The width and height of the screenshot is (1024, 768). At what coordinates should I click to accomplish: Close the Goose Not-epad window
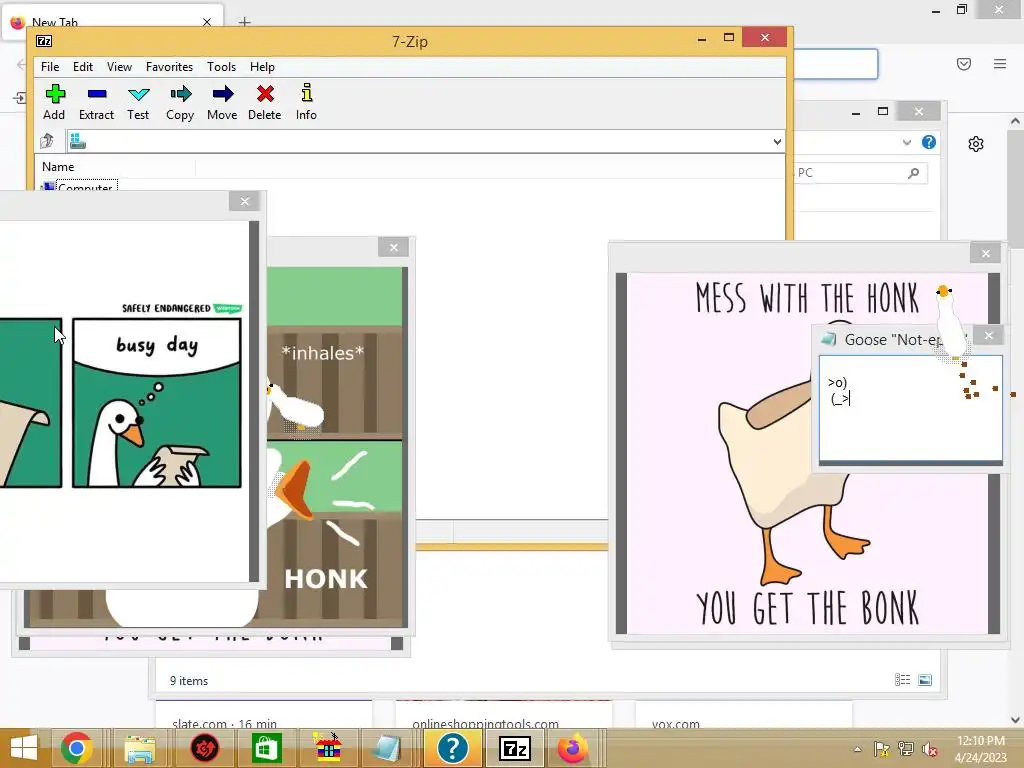(989, 336)
